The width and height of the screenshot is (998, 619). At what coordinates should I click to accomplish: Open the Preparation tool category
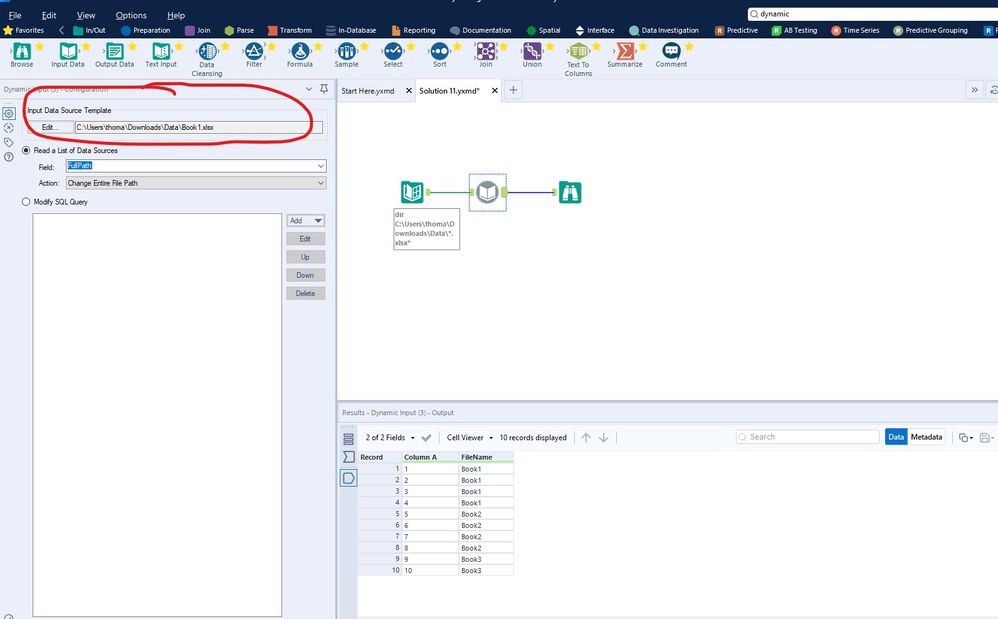coord(146,30)
